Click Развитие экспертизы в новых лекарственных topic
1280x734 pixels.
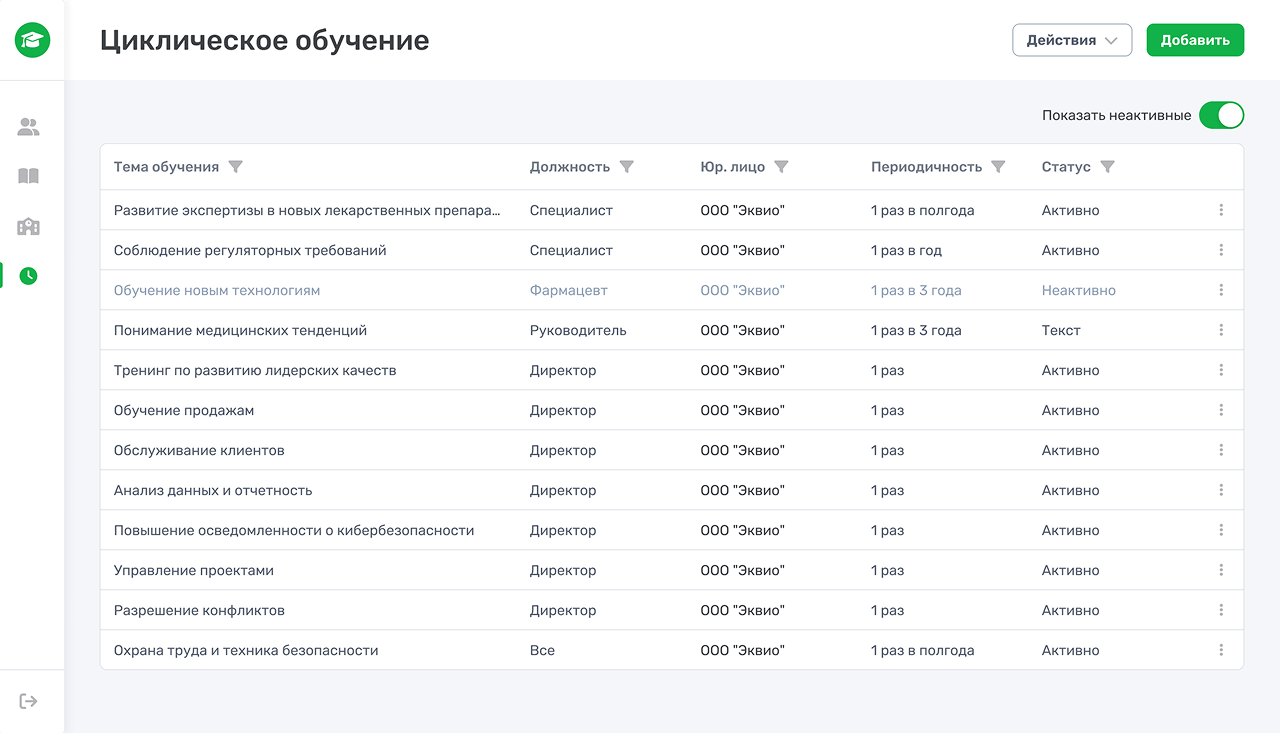coord(307,210)
